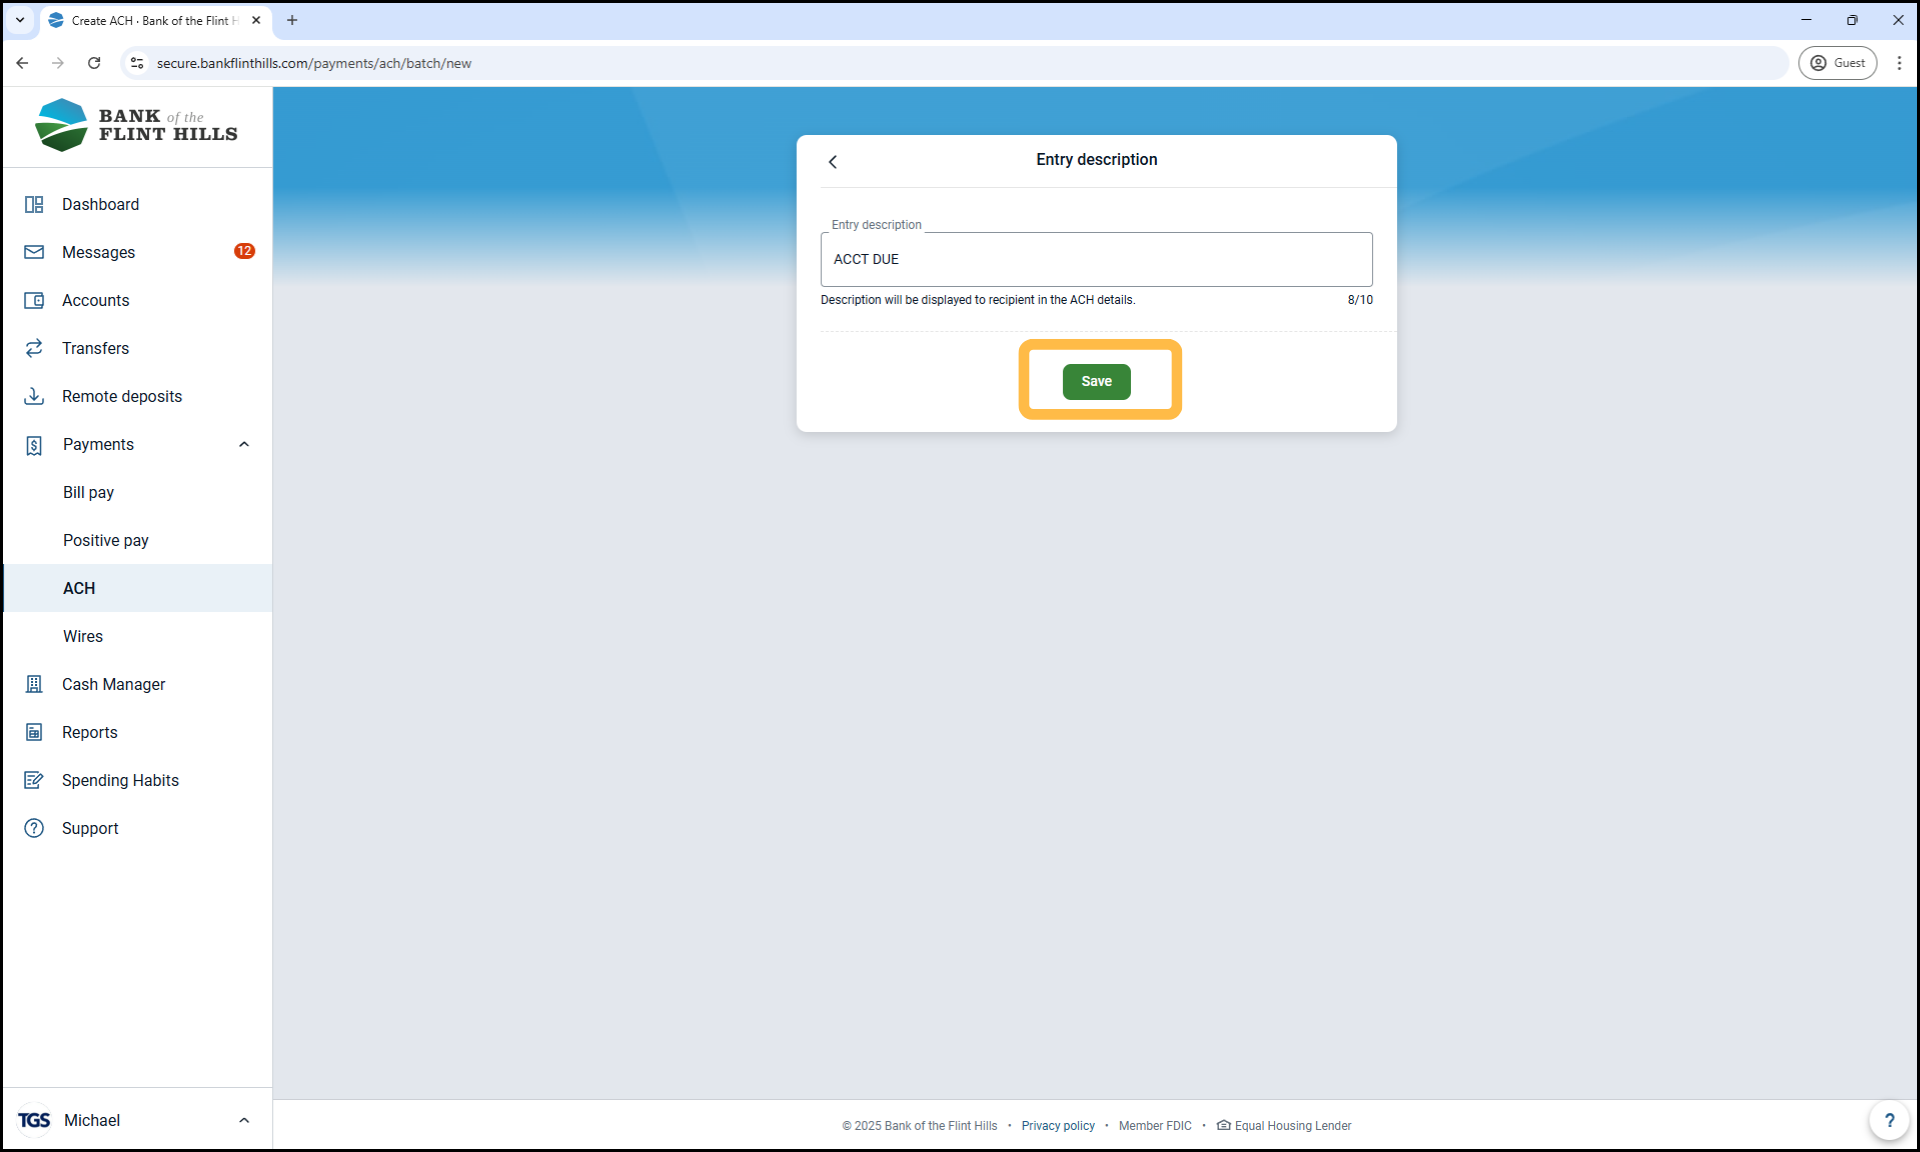
Task: Collapse the Payments menu chevron
Action: click(x=244, y=444)
